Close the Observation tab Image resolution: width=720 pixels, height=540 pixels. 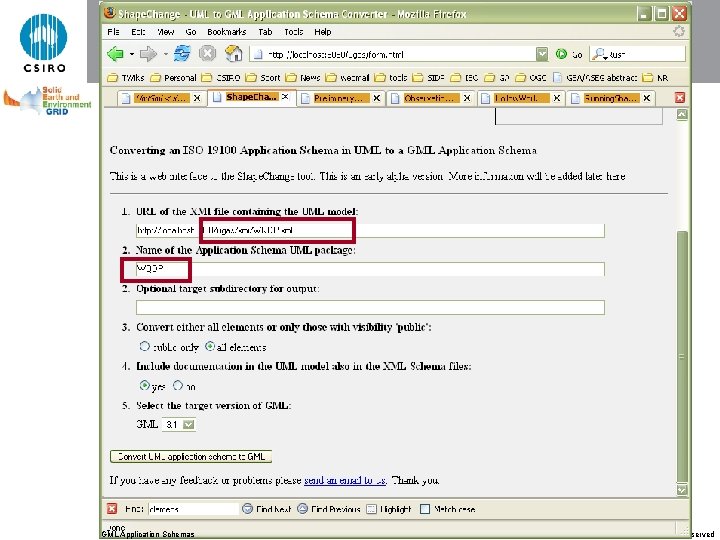tap(467, 98)
